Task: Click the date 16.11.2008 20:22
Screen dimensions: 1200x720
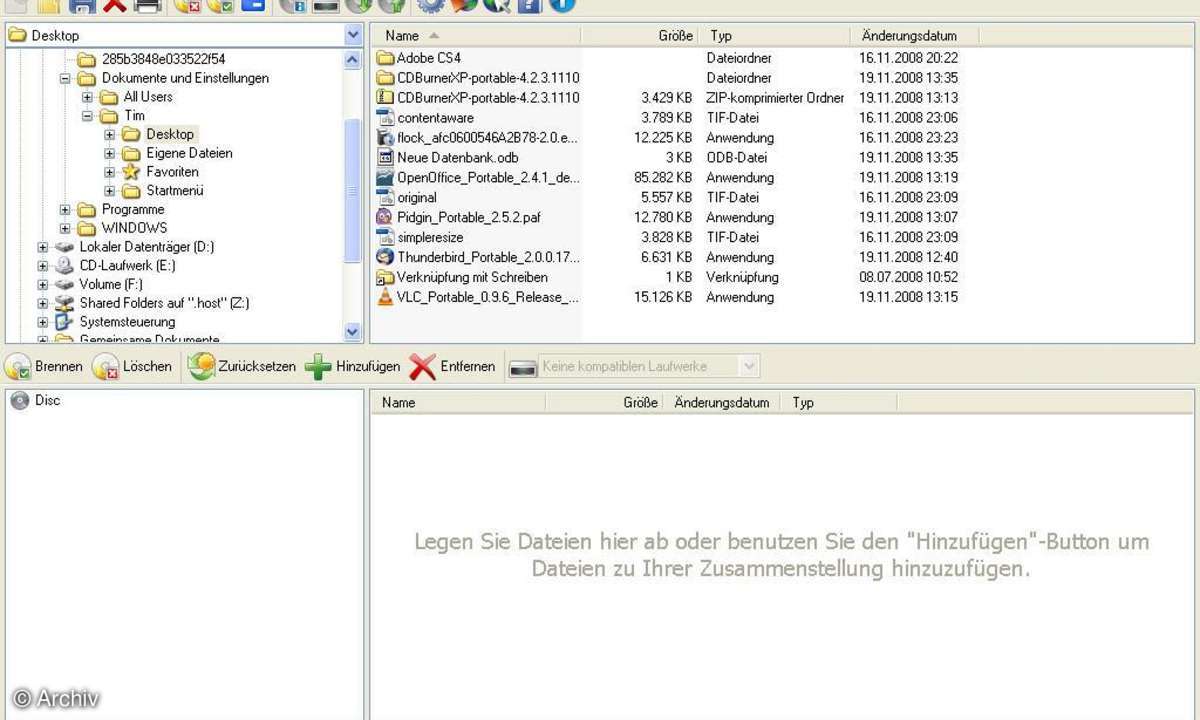Action: [908, 58]
